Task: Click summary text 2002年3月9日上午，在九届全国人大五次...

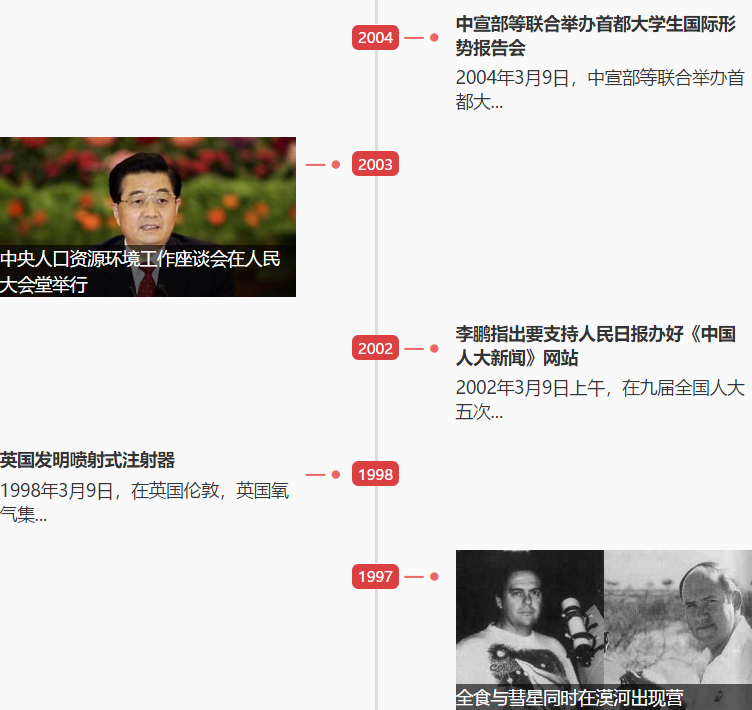Action: pyautogui.click(x=599, y=400)
